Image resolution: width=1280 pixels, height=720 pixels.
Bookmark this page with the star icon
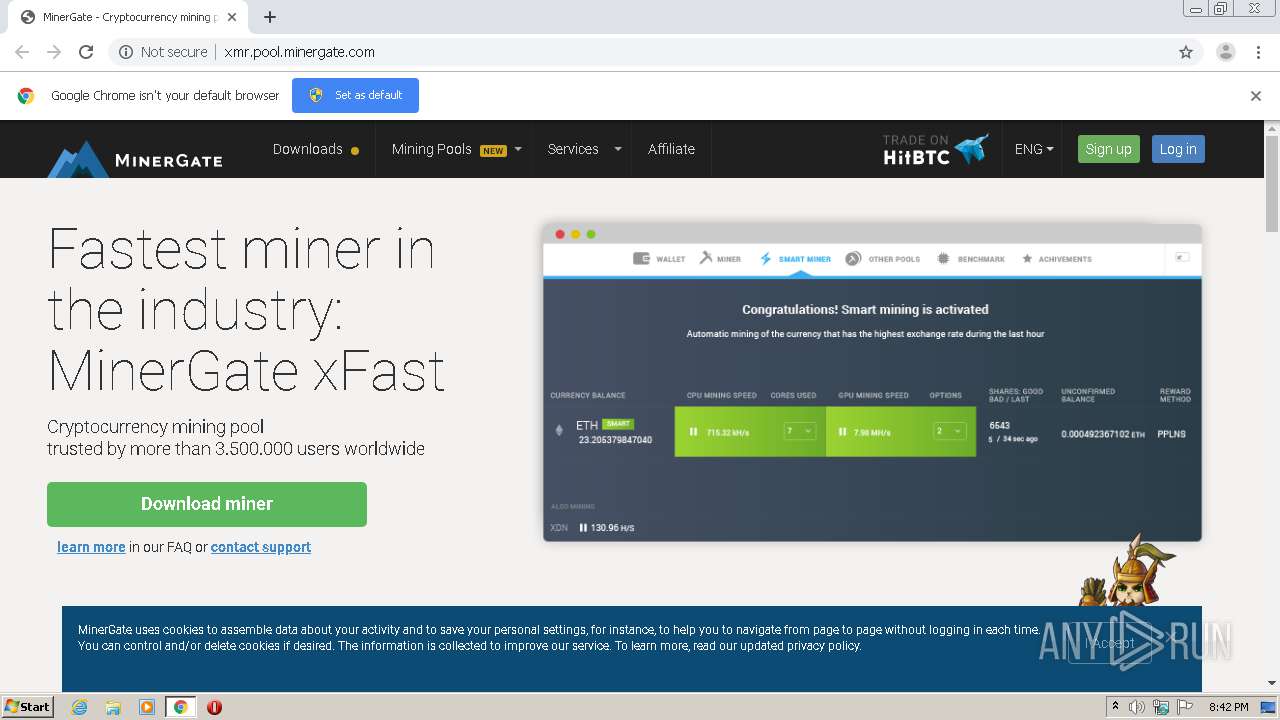pyautogui.click(x=1186, y=52)
